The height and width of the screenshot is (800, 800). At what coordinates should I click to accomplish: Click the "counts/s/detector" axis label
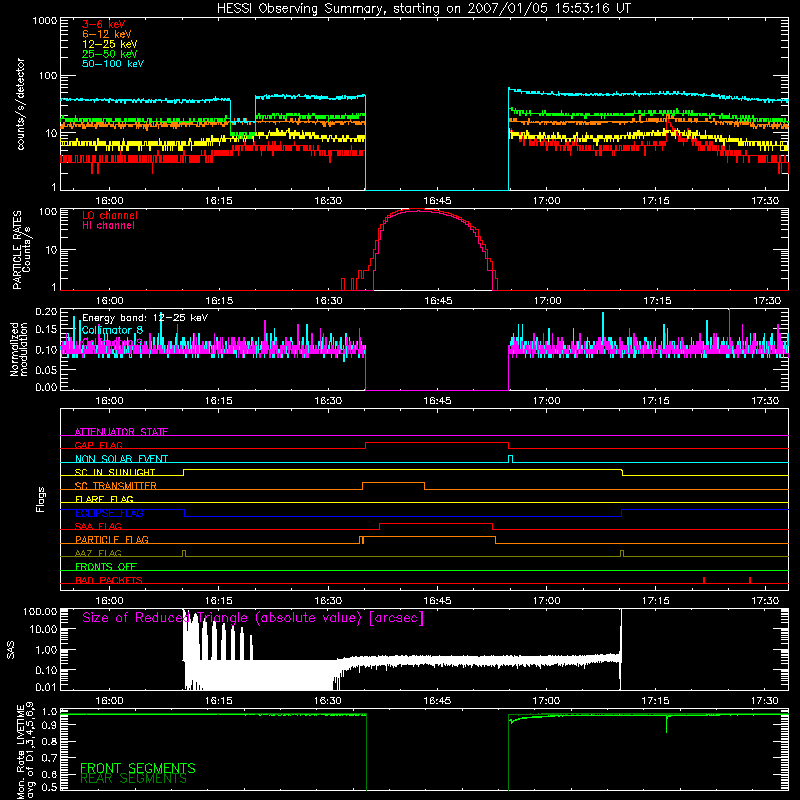click(x=20, y=104)
